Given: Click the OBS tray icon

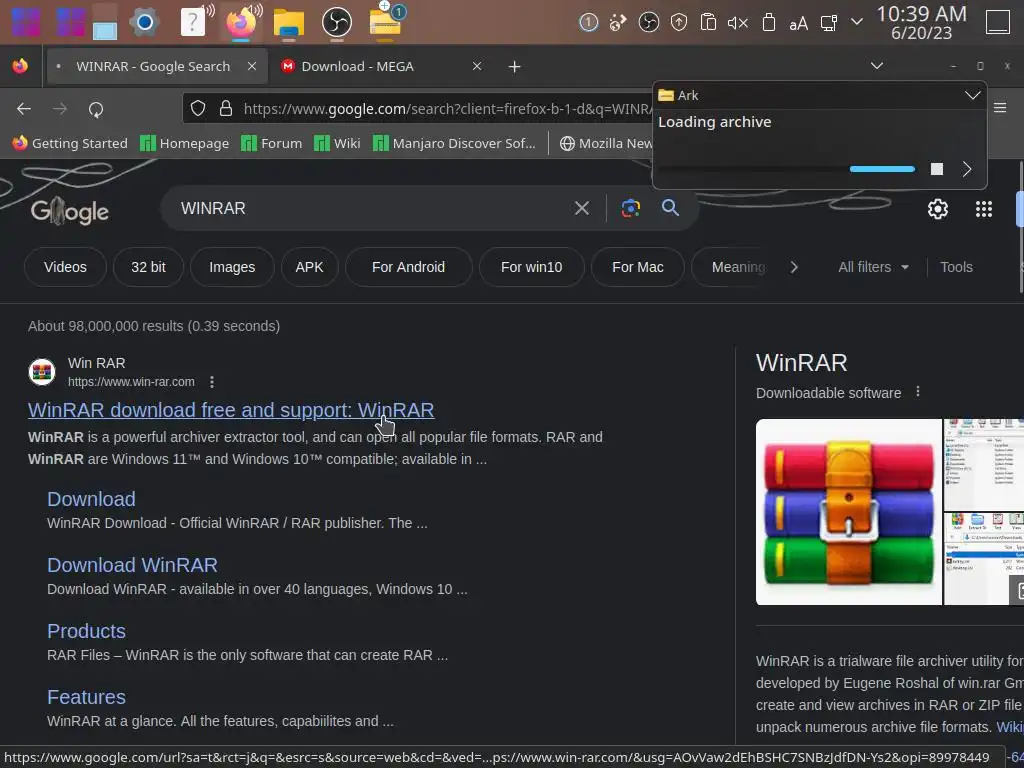Looking at the screenshot, I should 648,23.
